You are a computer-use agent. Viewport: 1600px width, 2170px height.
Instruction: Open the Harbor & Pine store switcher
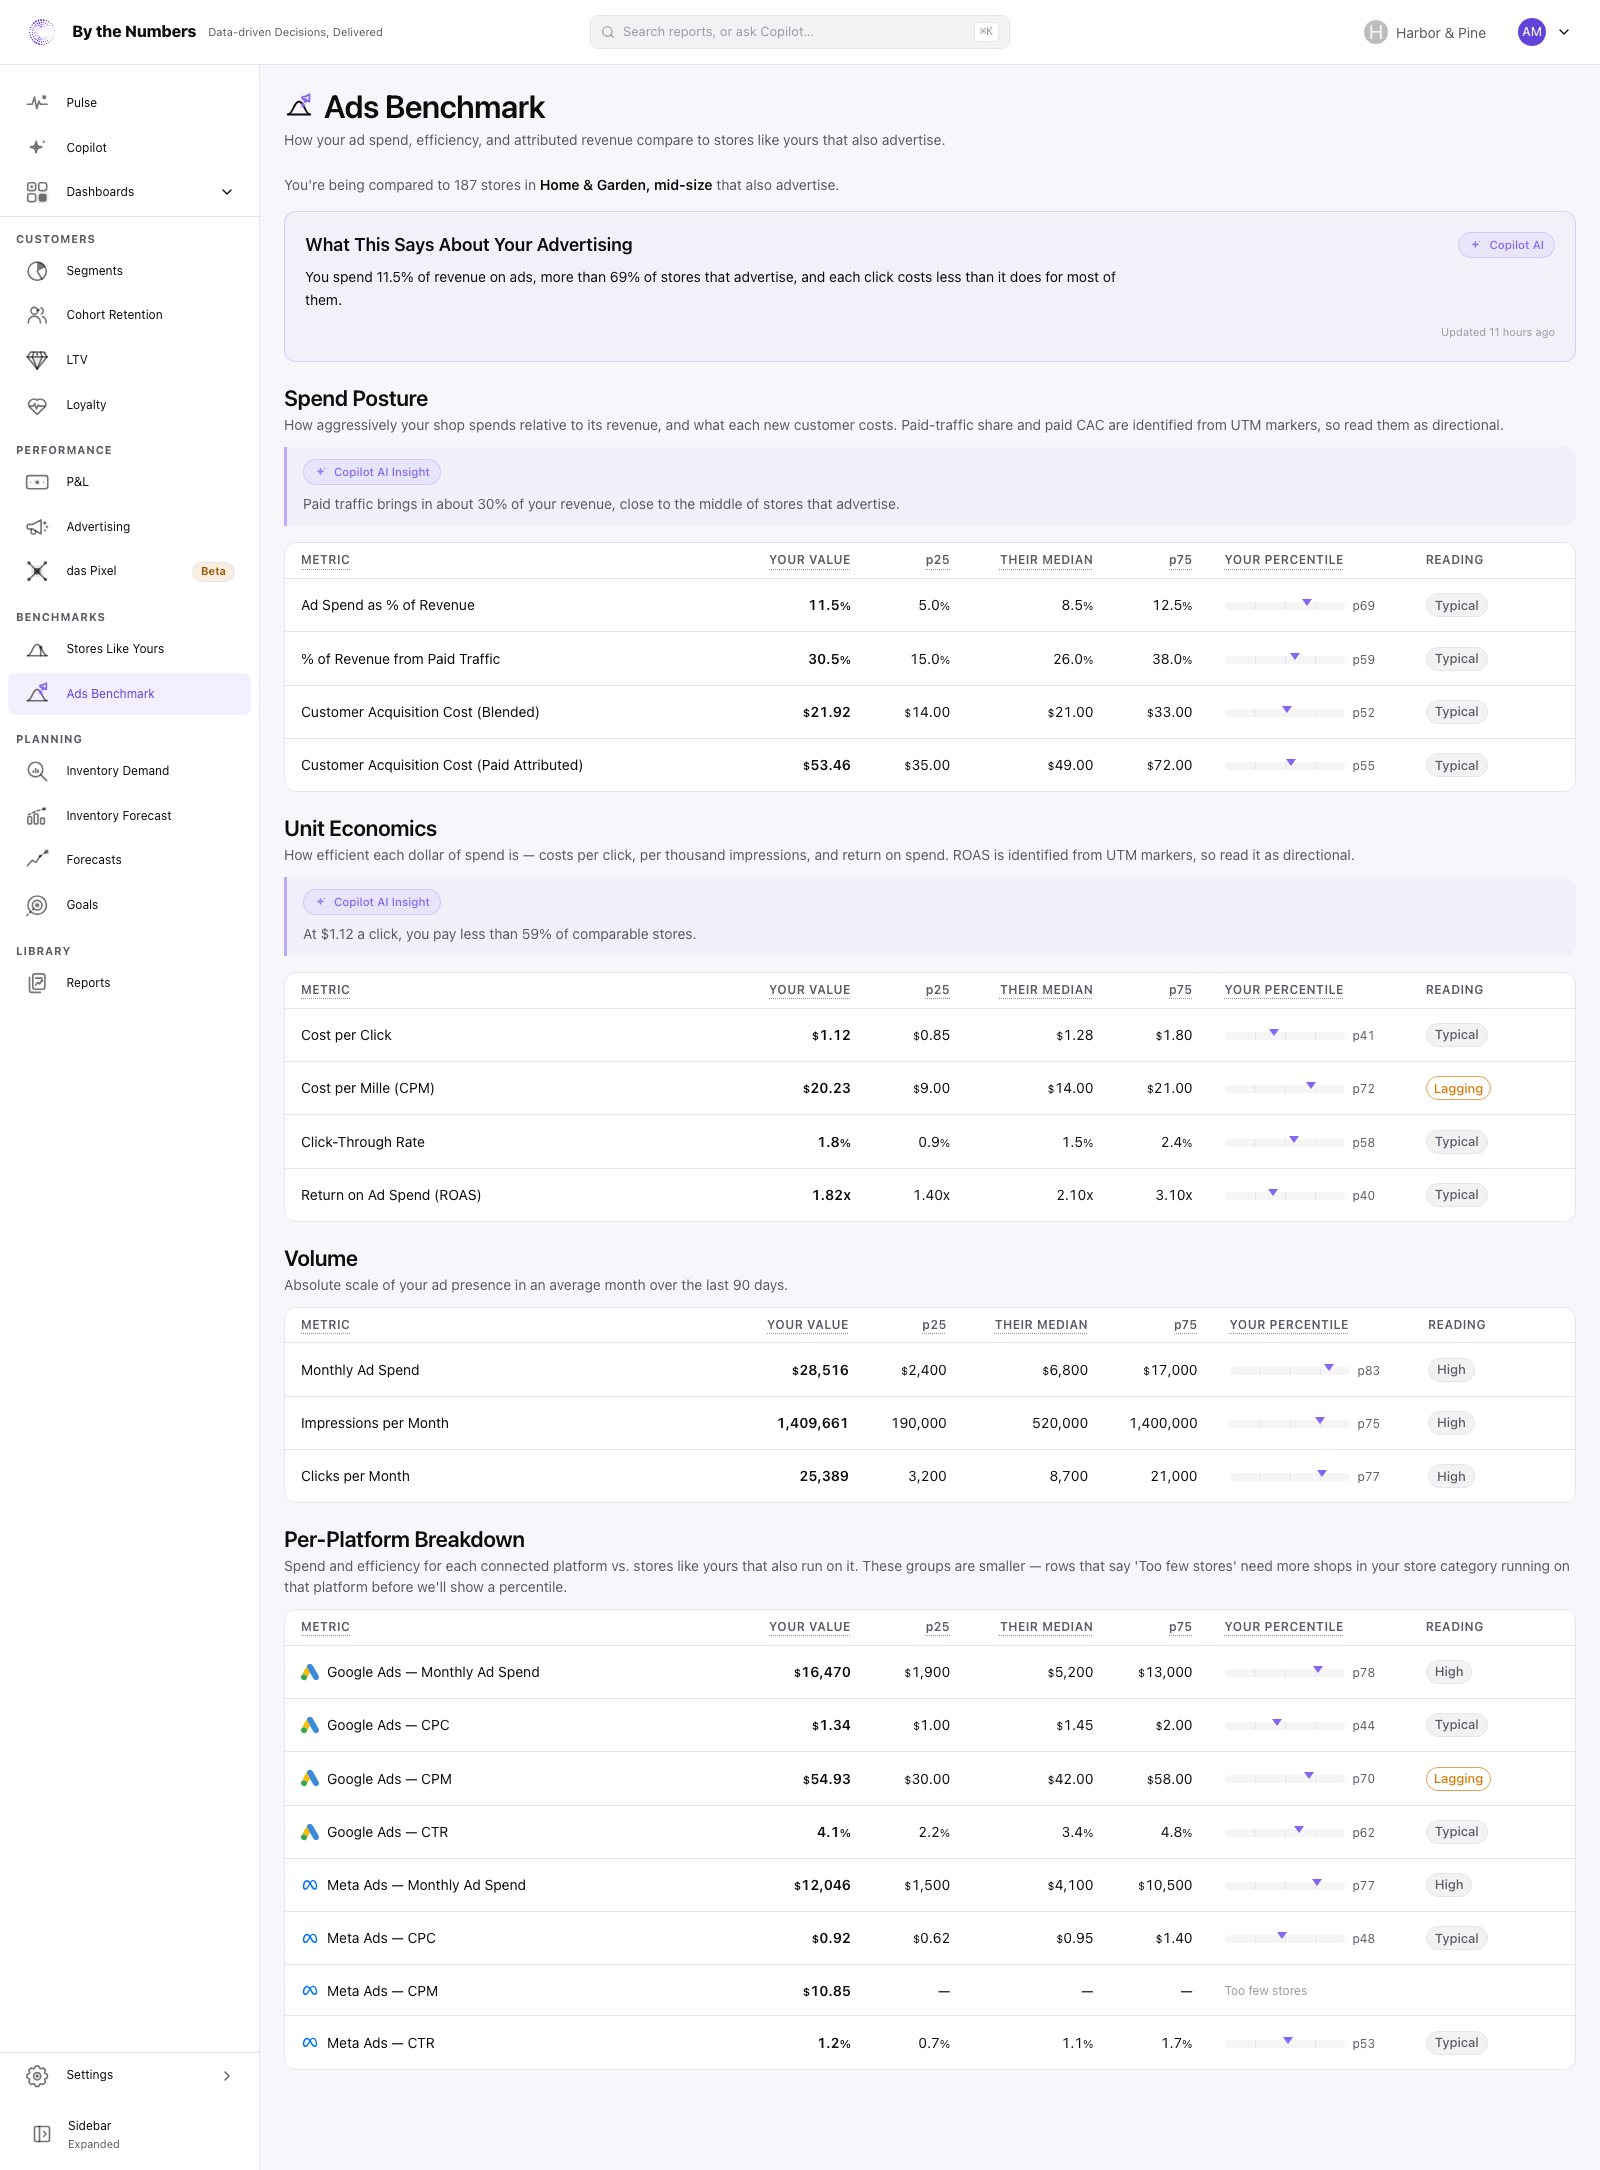tap(1425, 32)
